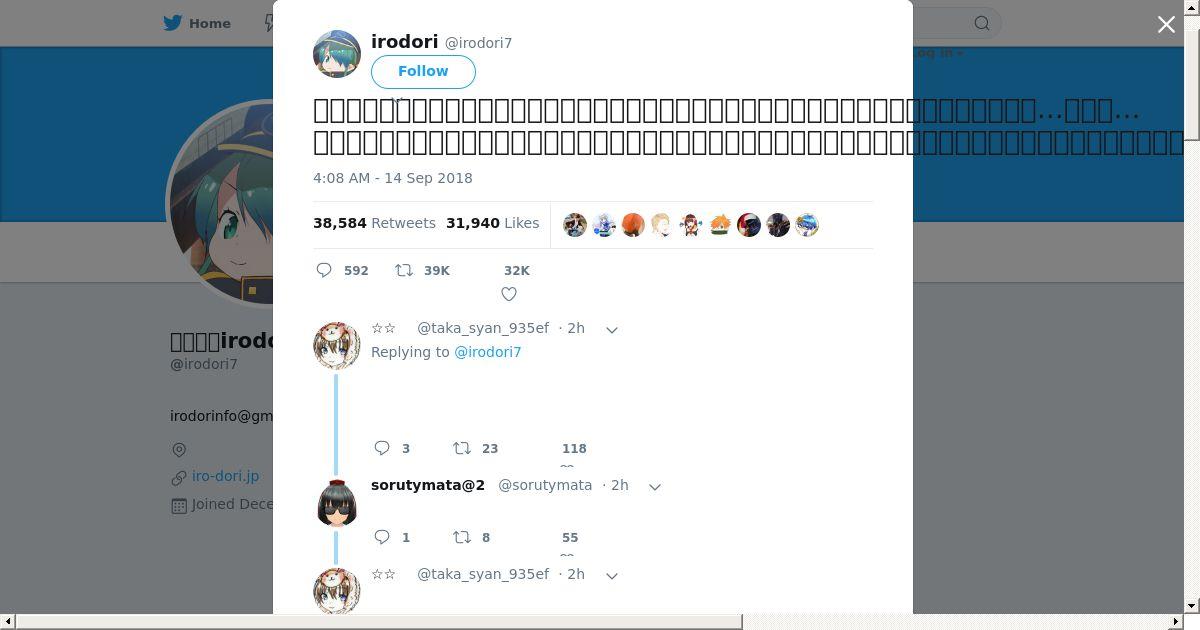Image resolution: width=1200 pixels, height=630 pixels.
Task: Click the search magnifier icon
Action: coord(982,23)
